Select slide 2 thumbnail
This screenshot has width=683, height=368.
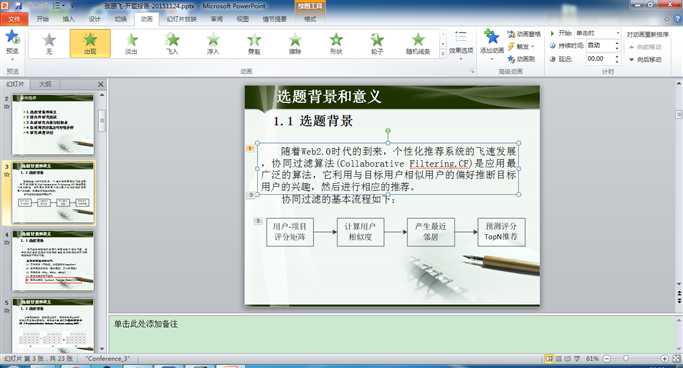[53, 125]
